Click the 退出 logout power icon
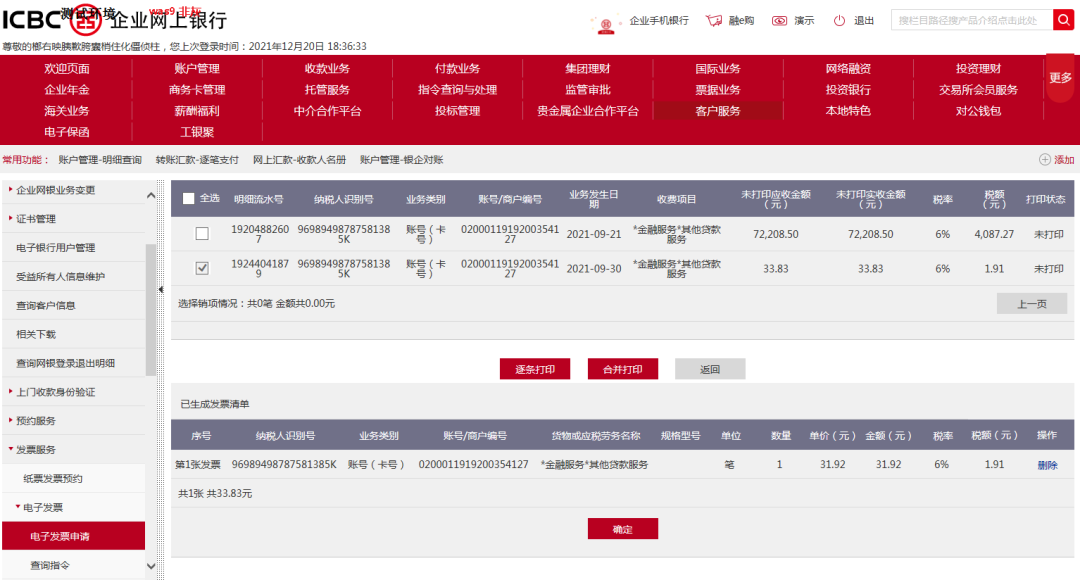Screen dimensions: 1080x580 coord(841,19)
